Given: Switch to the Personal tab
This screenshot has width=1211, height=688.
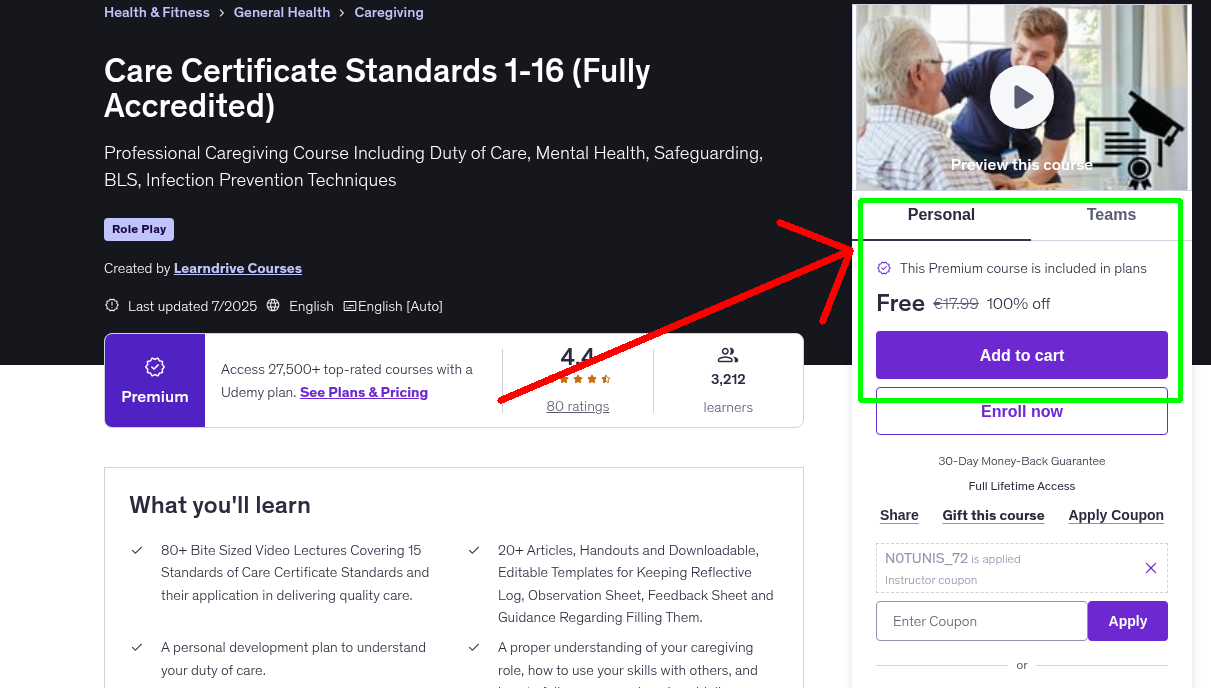Looking at the screenshot, I should pyautogui.click(x=941, y=215).
